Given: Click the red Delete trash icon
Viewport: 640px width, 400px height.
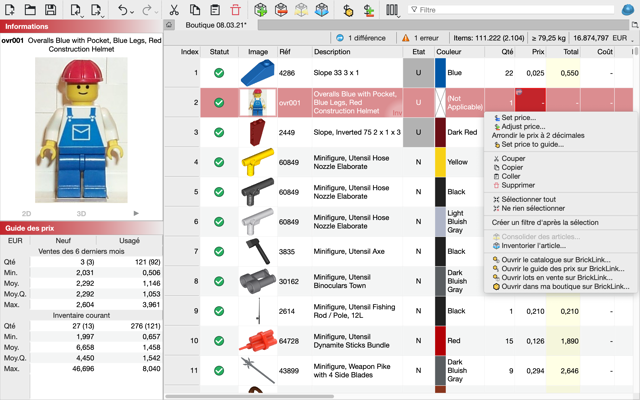Looking at the screenshot, I should [235, 9].
